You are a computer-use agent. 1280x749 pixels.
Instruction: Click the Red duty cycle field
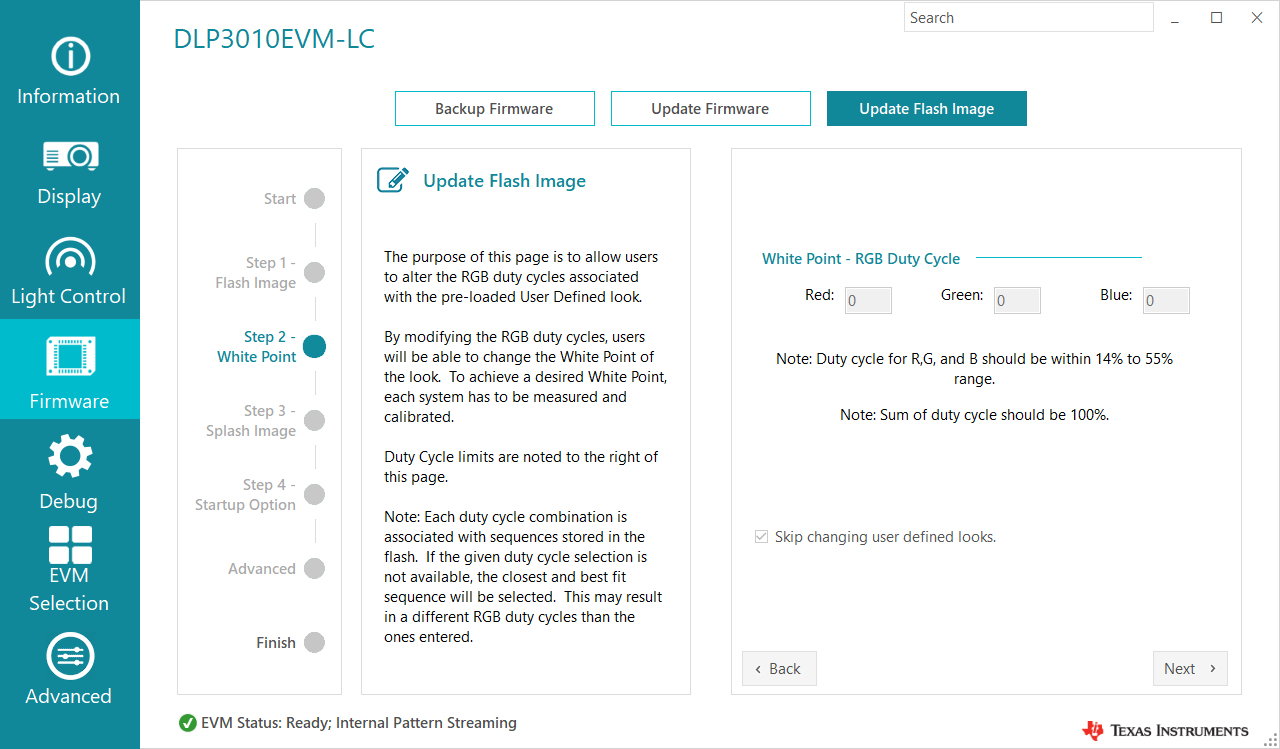[868, 300]
